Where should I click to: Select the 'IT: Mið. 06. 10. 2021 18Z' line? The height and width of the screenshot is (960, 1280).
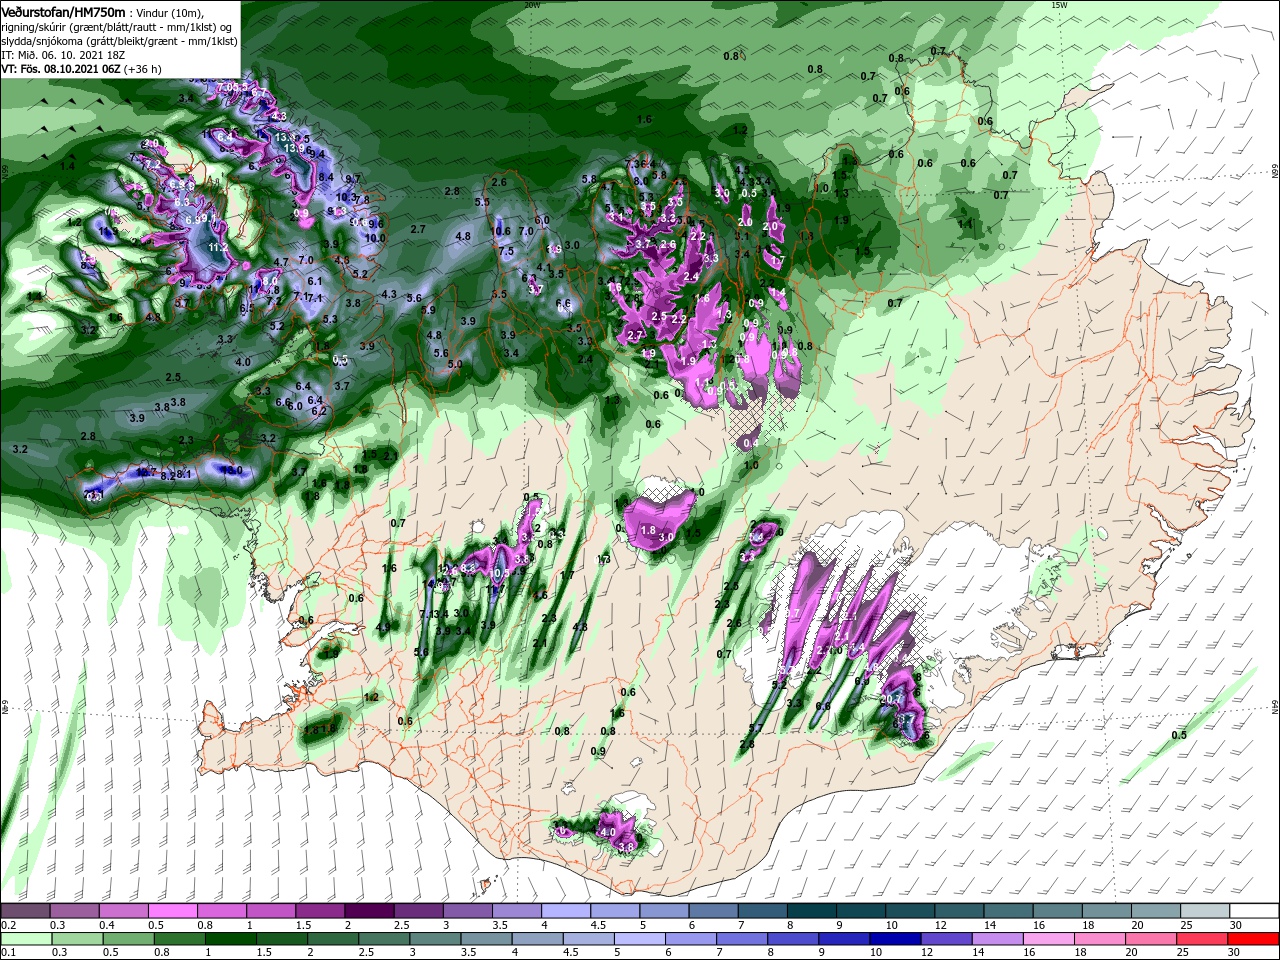coord(62,55)
